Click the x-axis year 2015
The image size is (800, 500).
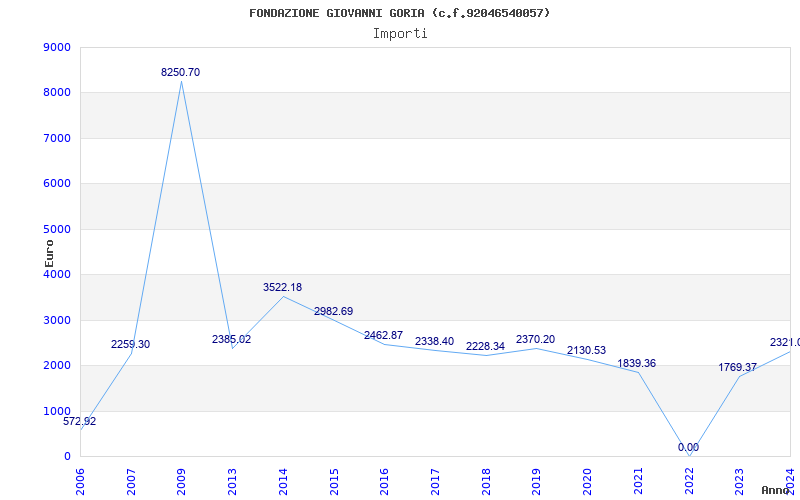[x=334, y=482]
